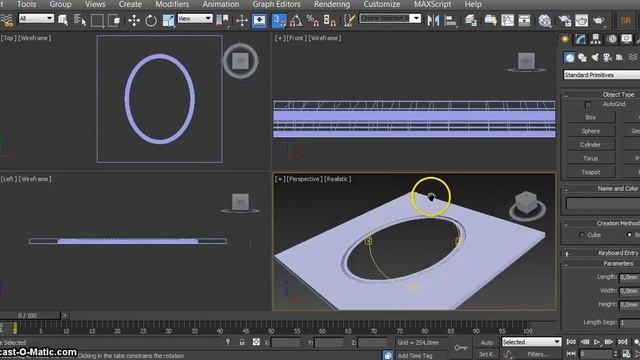The image size is (640, 360).
Task: Open the key filter Selected dropdown
Action: [x=531, y=342]
